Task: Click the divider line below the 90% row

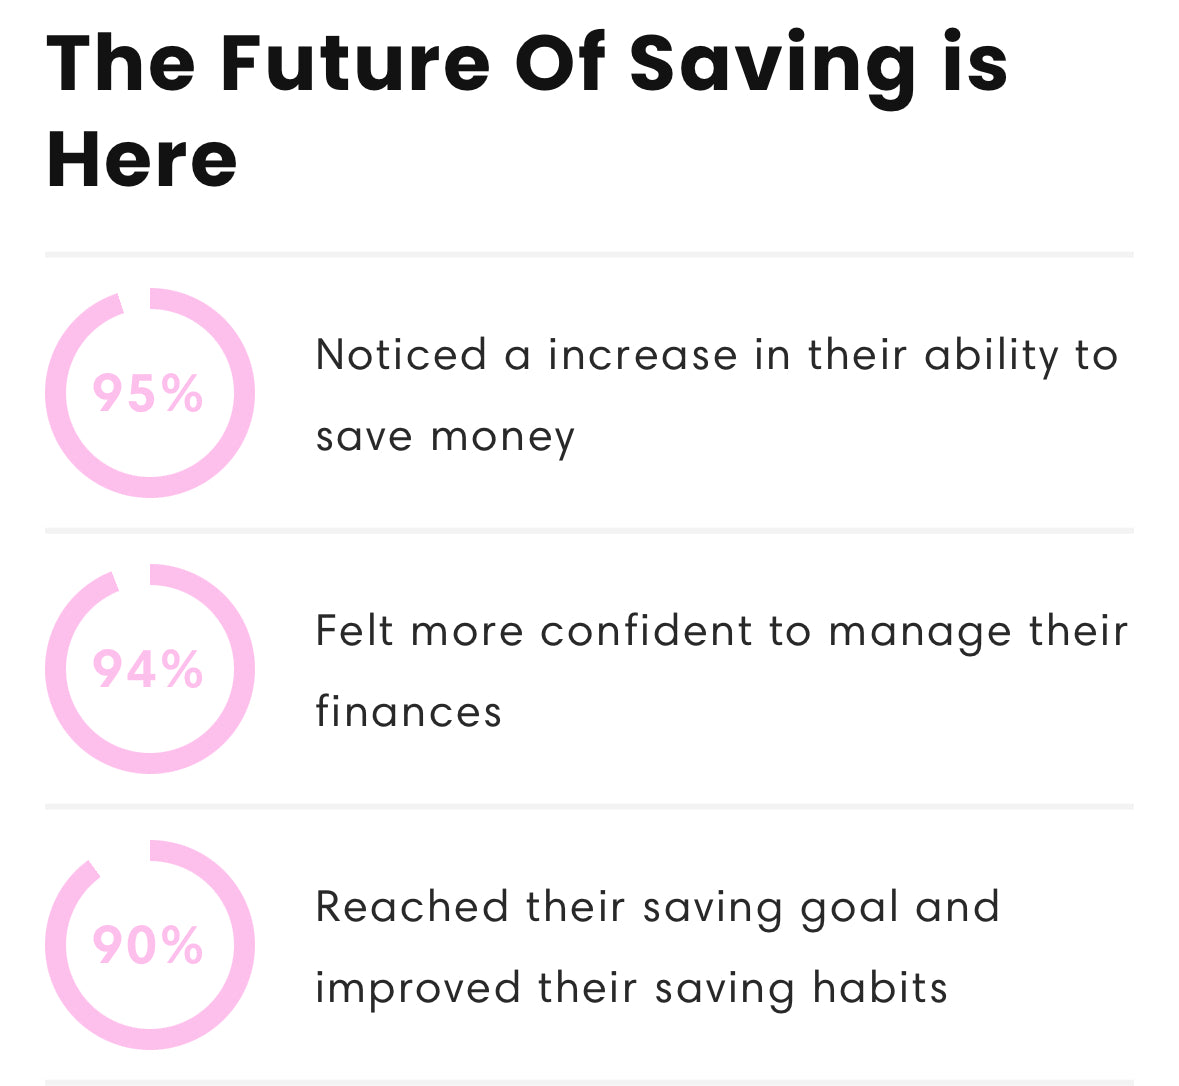Action: (x=590, y=1082)
